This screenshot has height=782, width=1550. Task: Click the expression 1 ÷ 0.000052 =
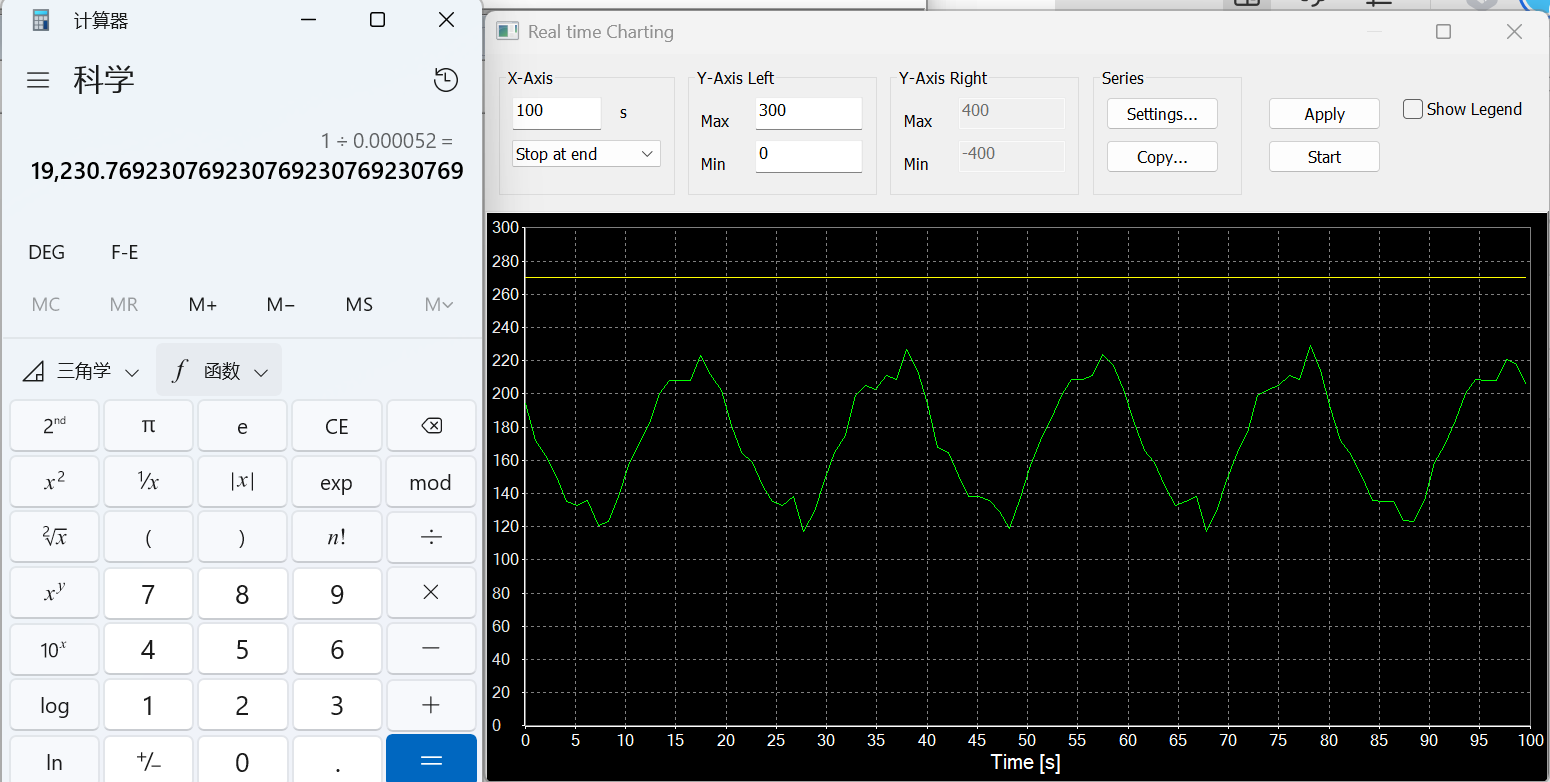click(x=387, y=141)
